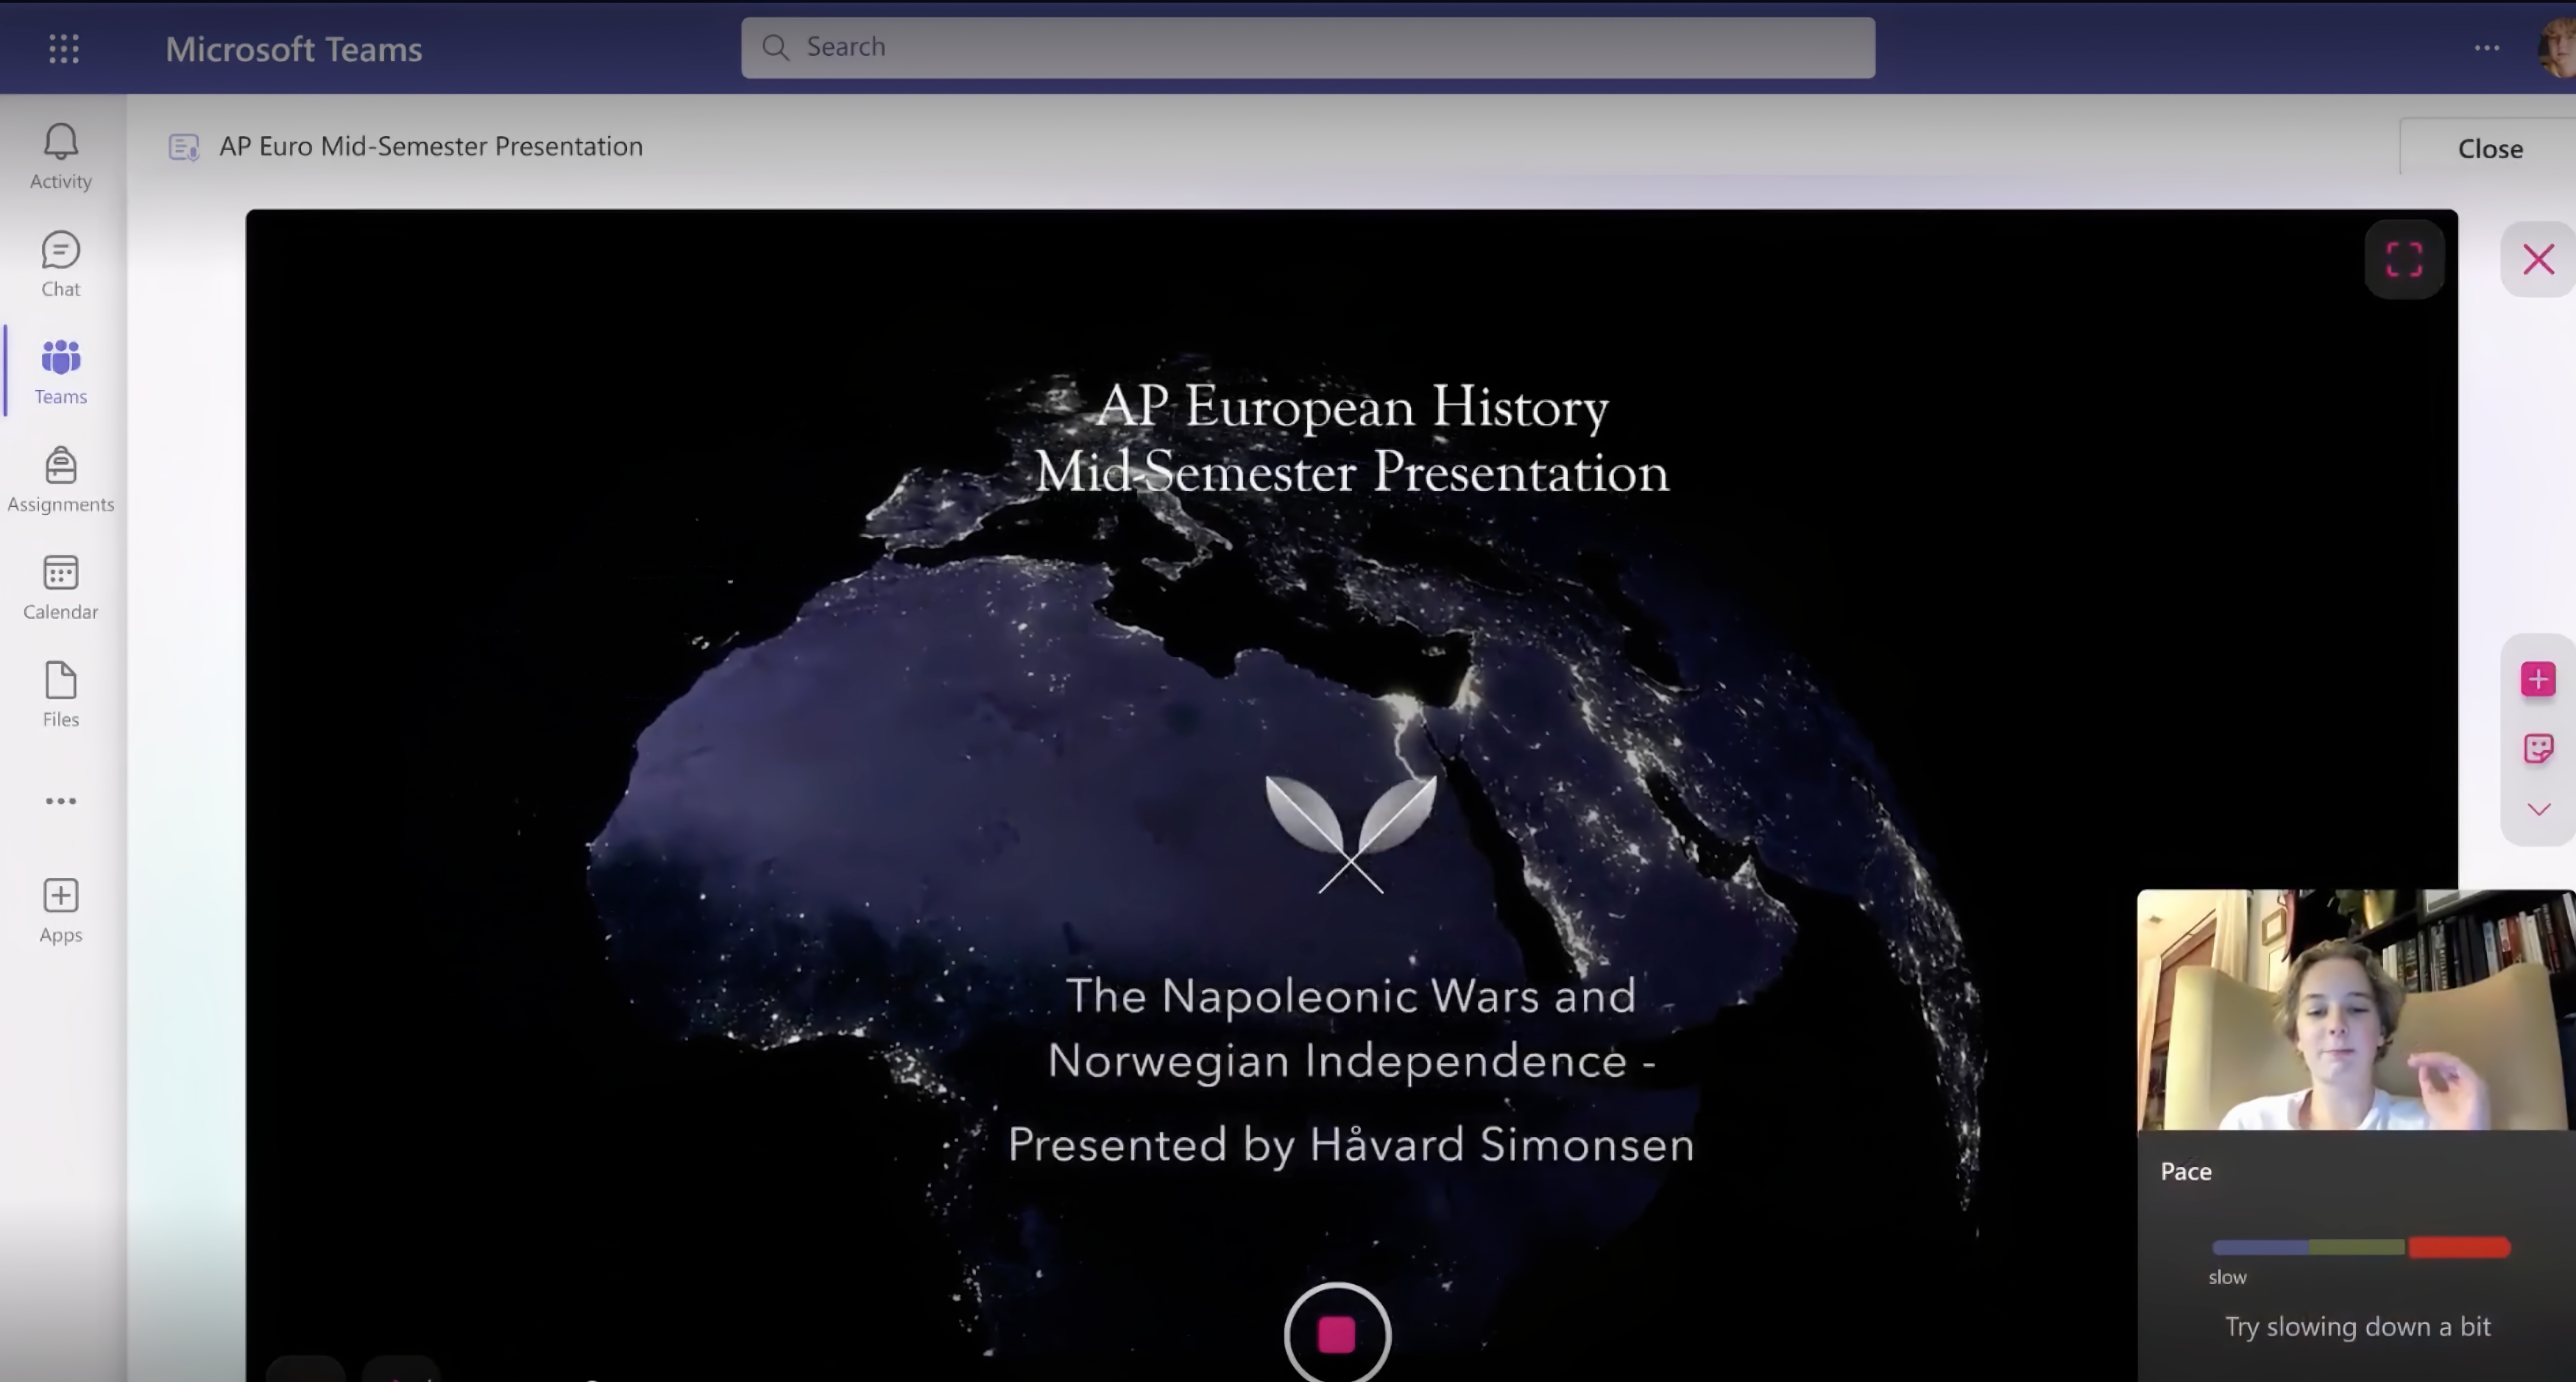Click fullscreen expand presentation button
The image size is (2576, 1382).
point(2404,259)
